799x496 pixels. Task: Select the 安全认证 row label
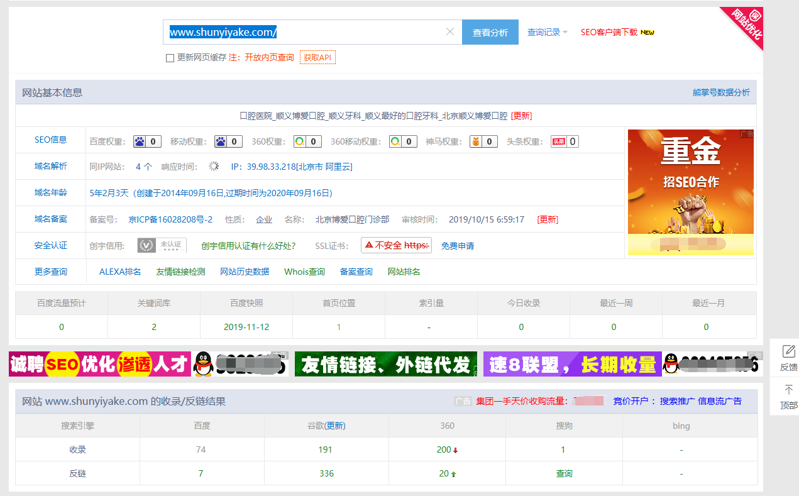click(x=50, y=246)
